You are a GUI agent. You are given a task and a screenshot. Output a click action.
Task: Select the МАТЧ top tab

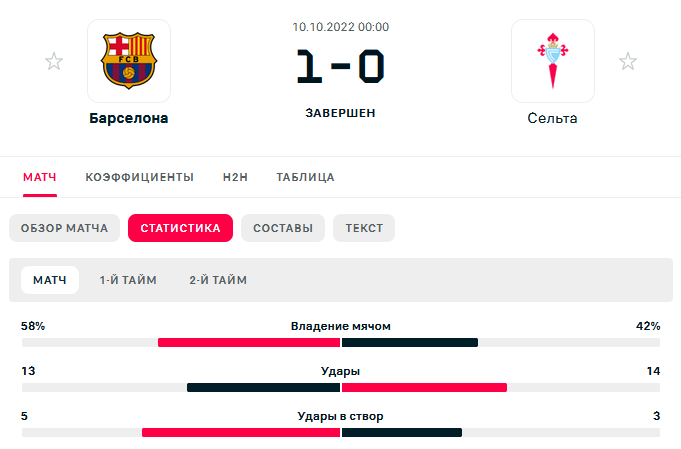(x=40, y=177)
